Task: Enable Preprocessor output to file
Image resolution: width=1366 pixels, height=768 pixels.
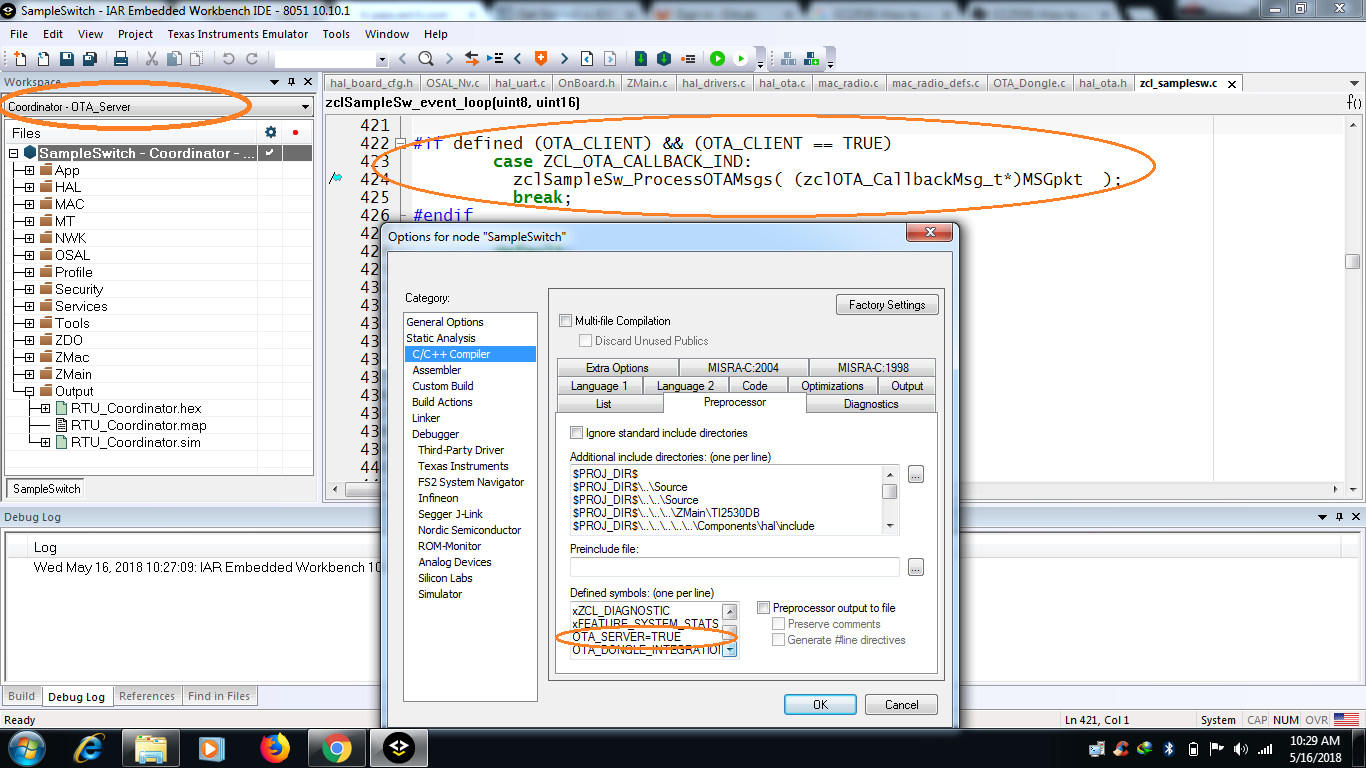Action: click(764, 608)
